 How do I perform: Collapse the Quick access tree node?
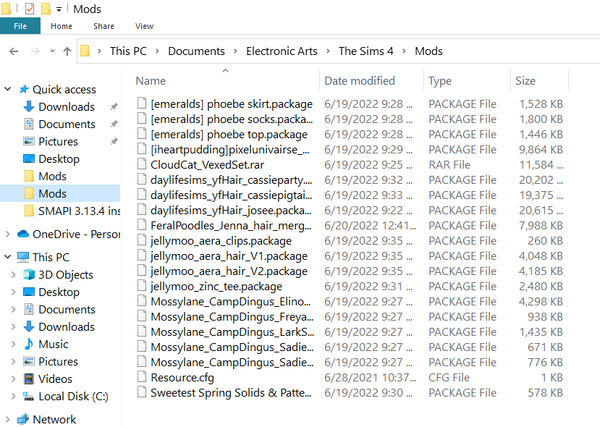[7, 89]
